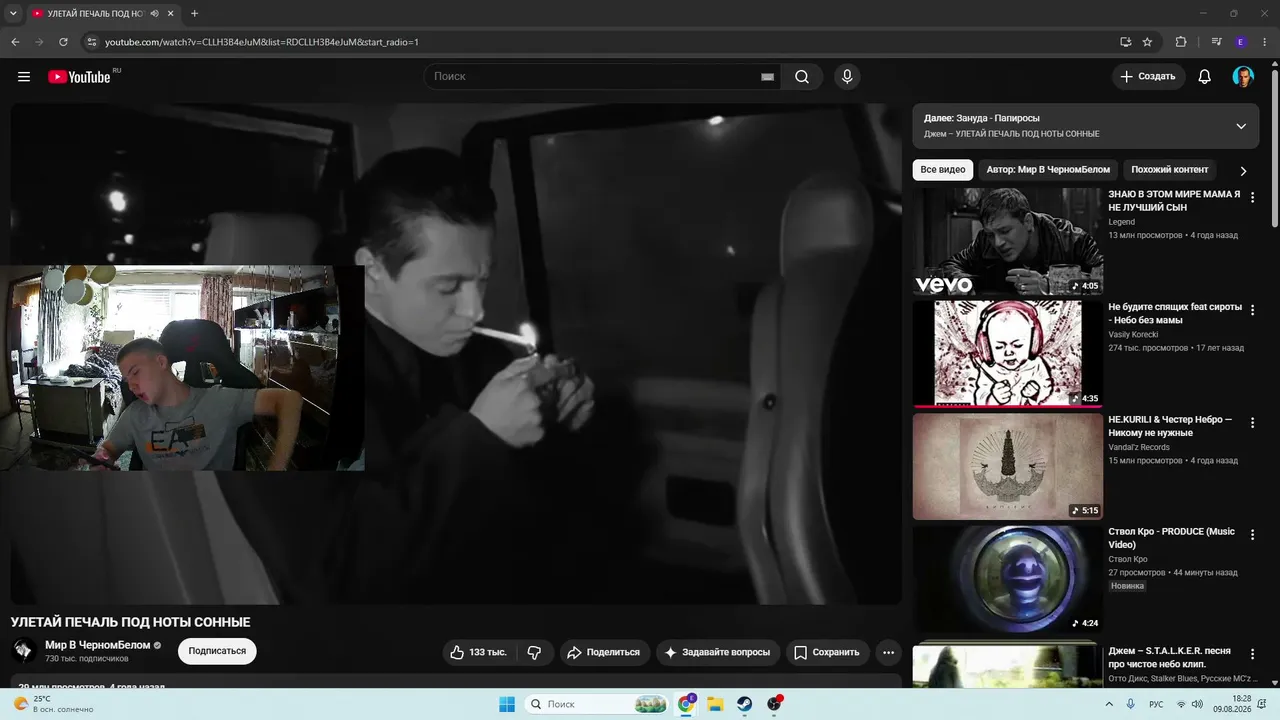
Task: Show more filter chips with the right arrow
Action: [x=1243, y=171]
